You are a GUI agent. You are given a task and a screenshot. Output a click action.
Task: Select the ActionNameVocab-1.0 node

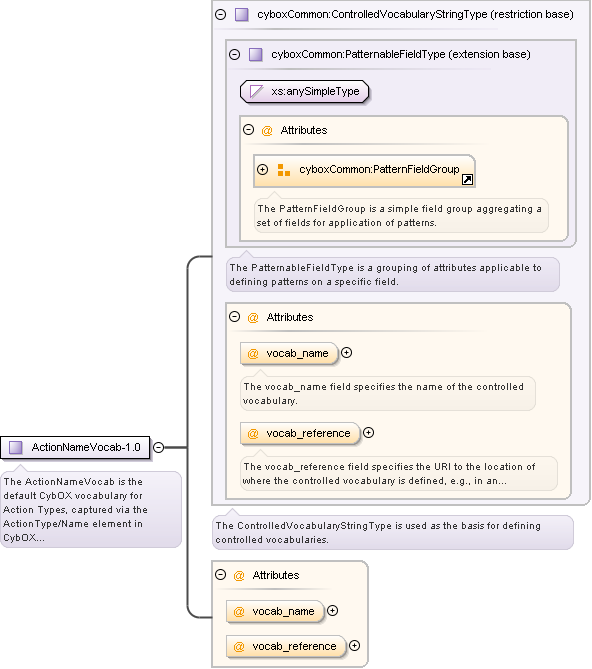pyautogui.click(x=75, y=447)
